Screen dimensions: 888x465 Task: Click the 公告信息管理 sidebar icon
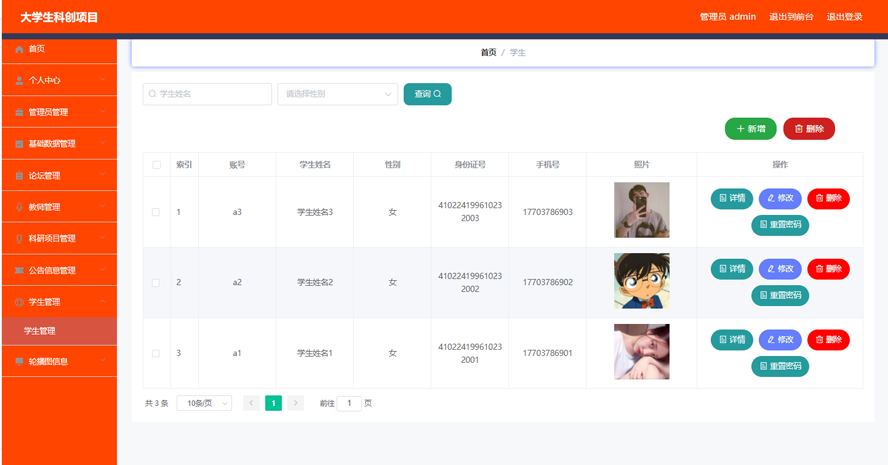tap(19, 270)
